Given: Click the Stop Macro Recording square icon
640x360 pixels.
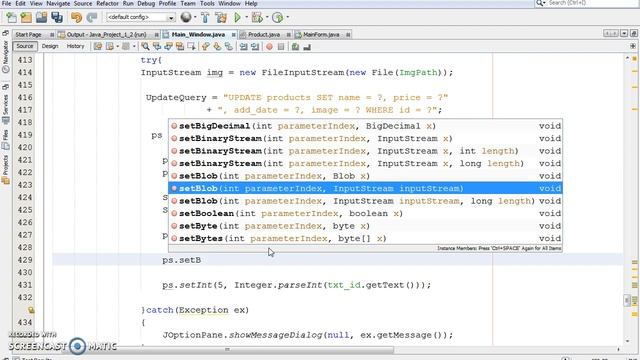Looking at the screenshot, I should pos(281,47).
